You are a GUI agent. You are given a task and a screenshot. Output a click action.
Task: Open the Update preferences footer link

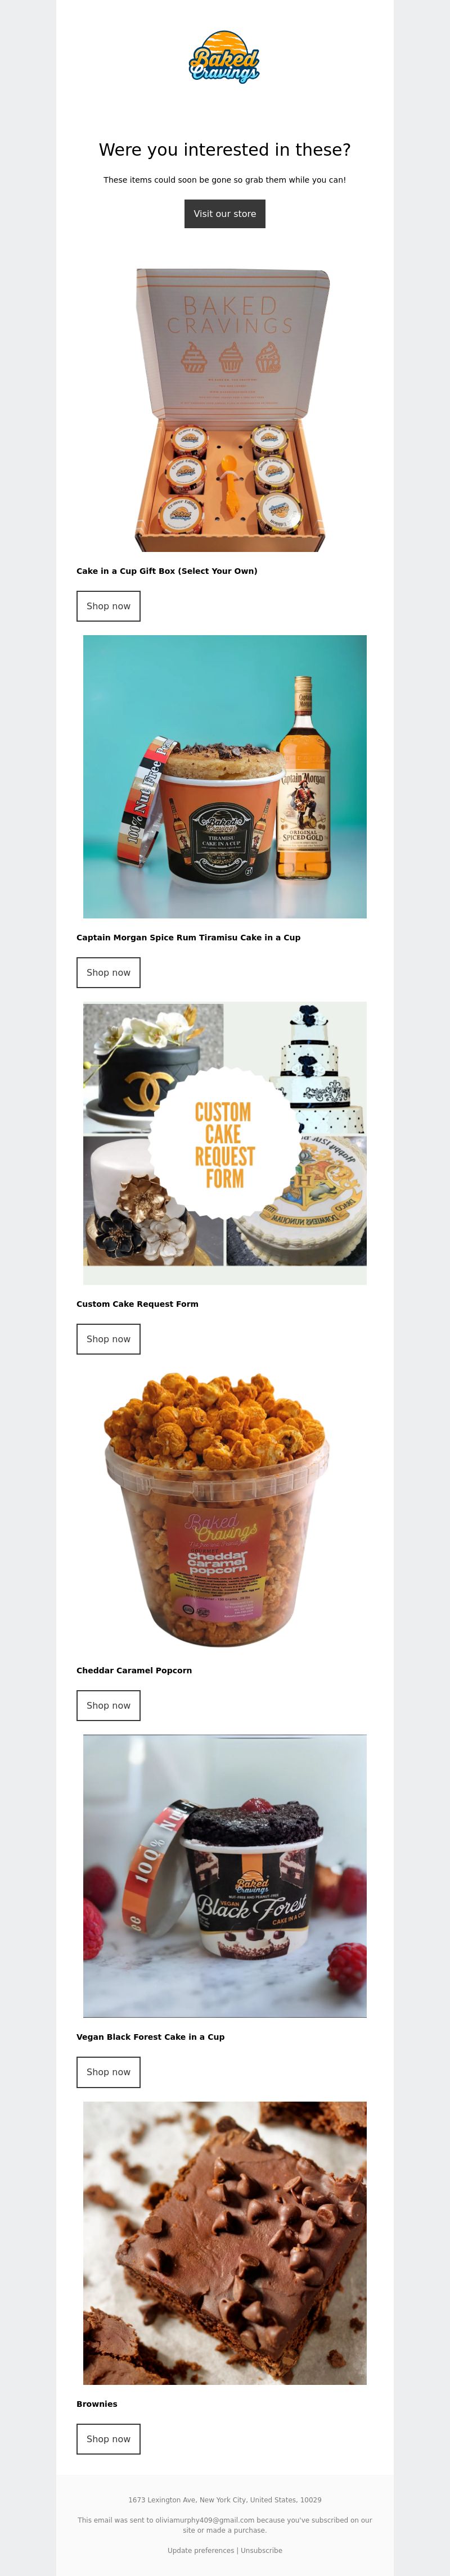point(201,2550)
